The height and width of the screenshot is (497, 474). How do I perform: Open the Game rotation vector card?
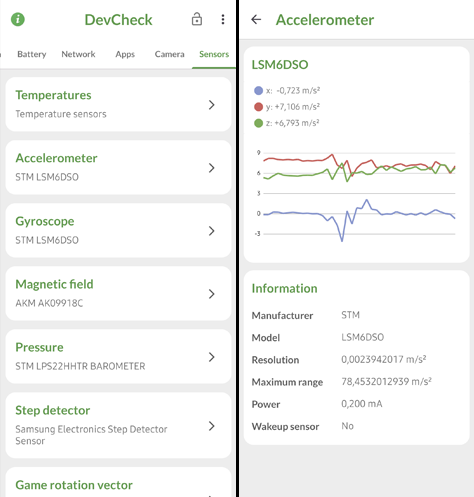pos(118,482)
